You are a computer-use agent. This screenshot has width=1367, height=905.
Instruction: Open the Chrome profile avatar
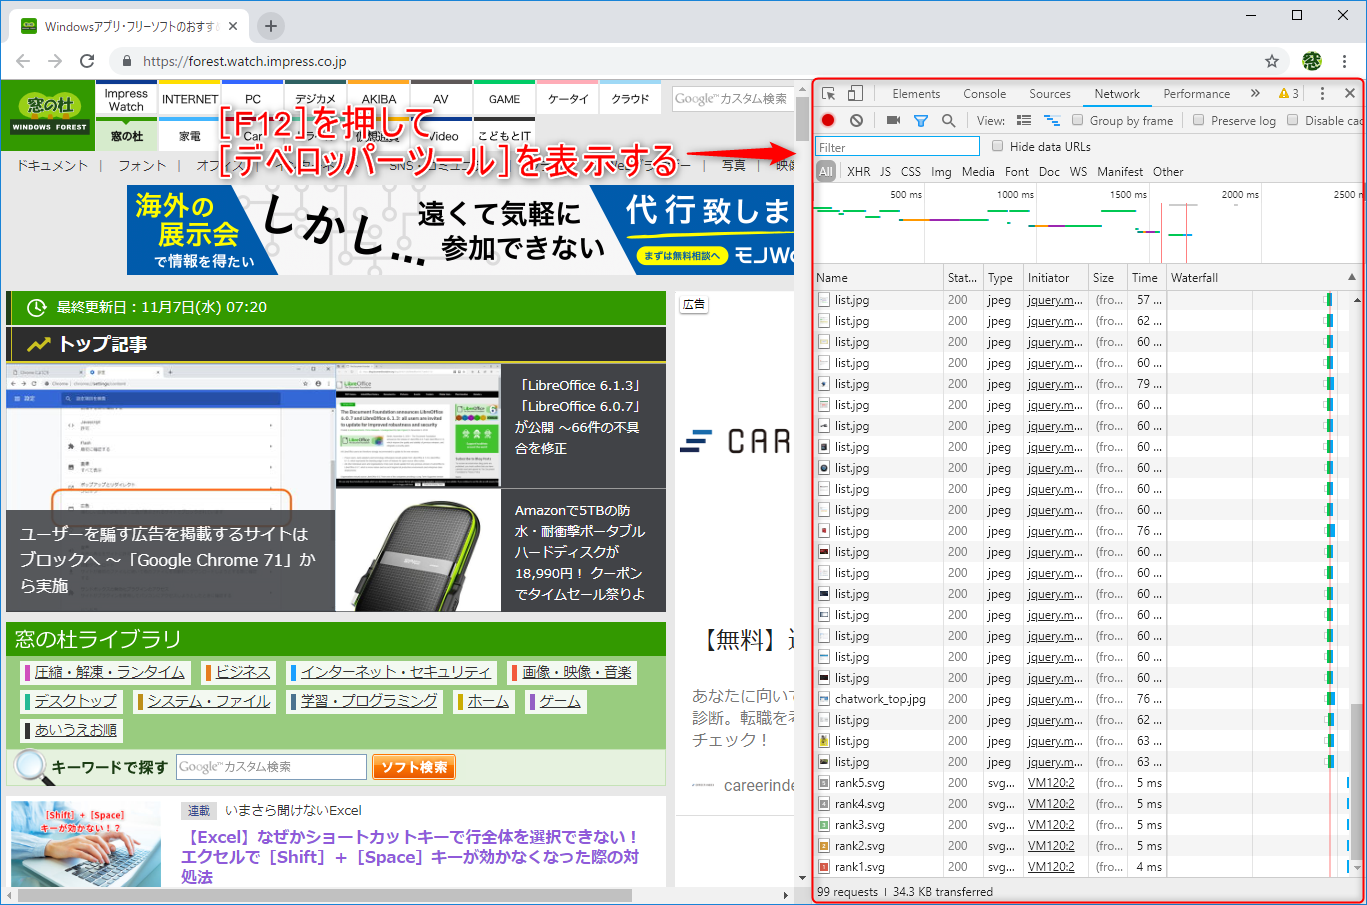pos(1312,61)
